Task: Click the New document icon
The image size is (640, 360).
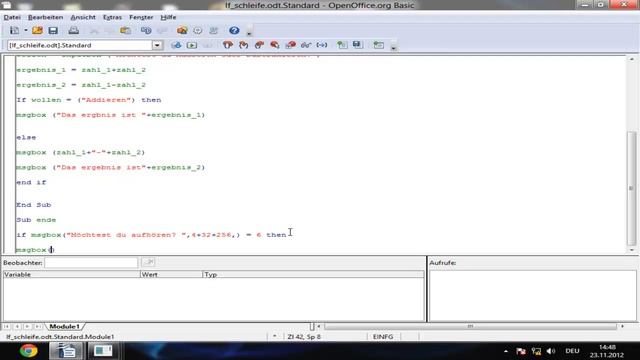Action: point(15,31)
